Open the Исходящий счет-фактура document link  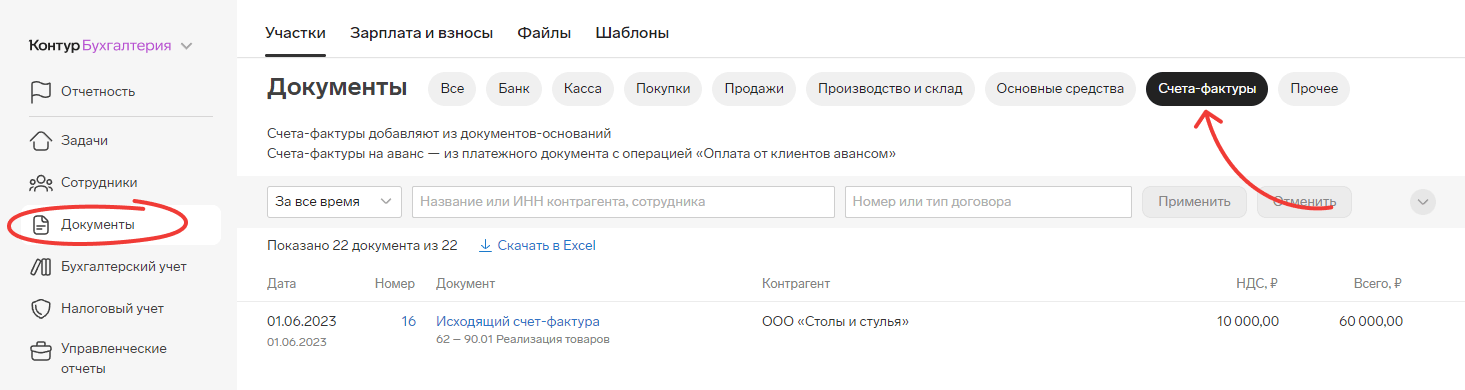pyautogui.click(x=518, y=322)
